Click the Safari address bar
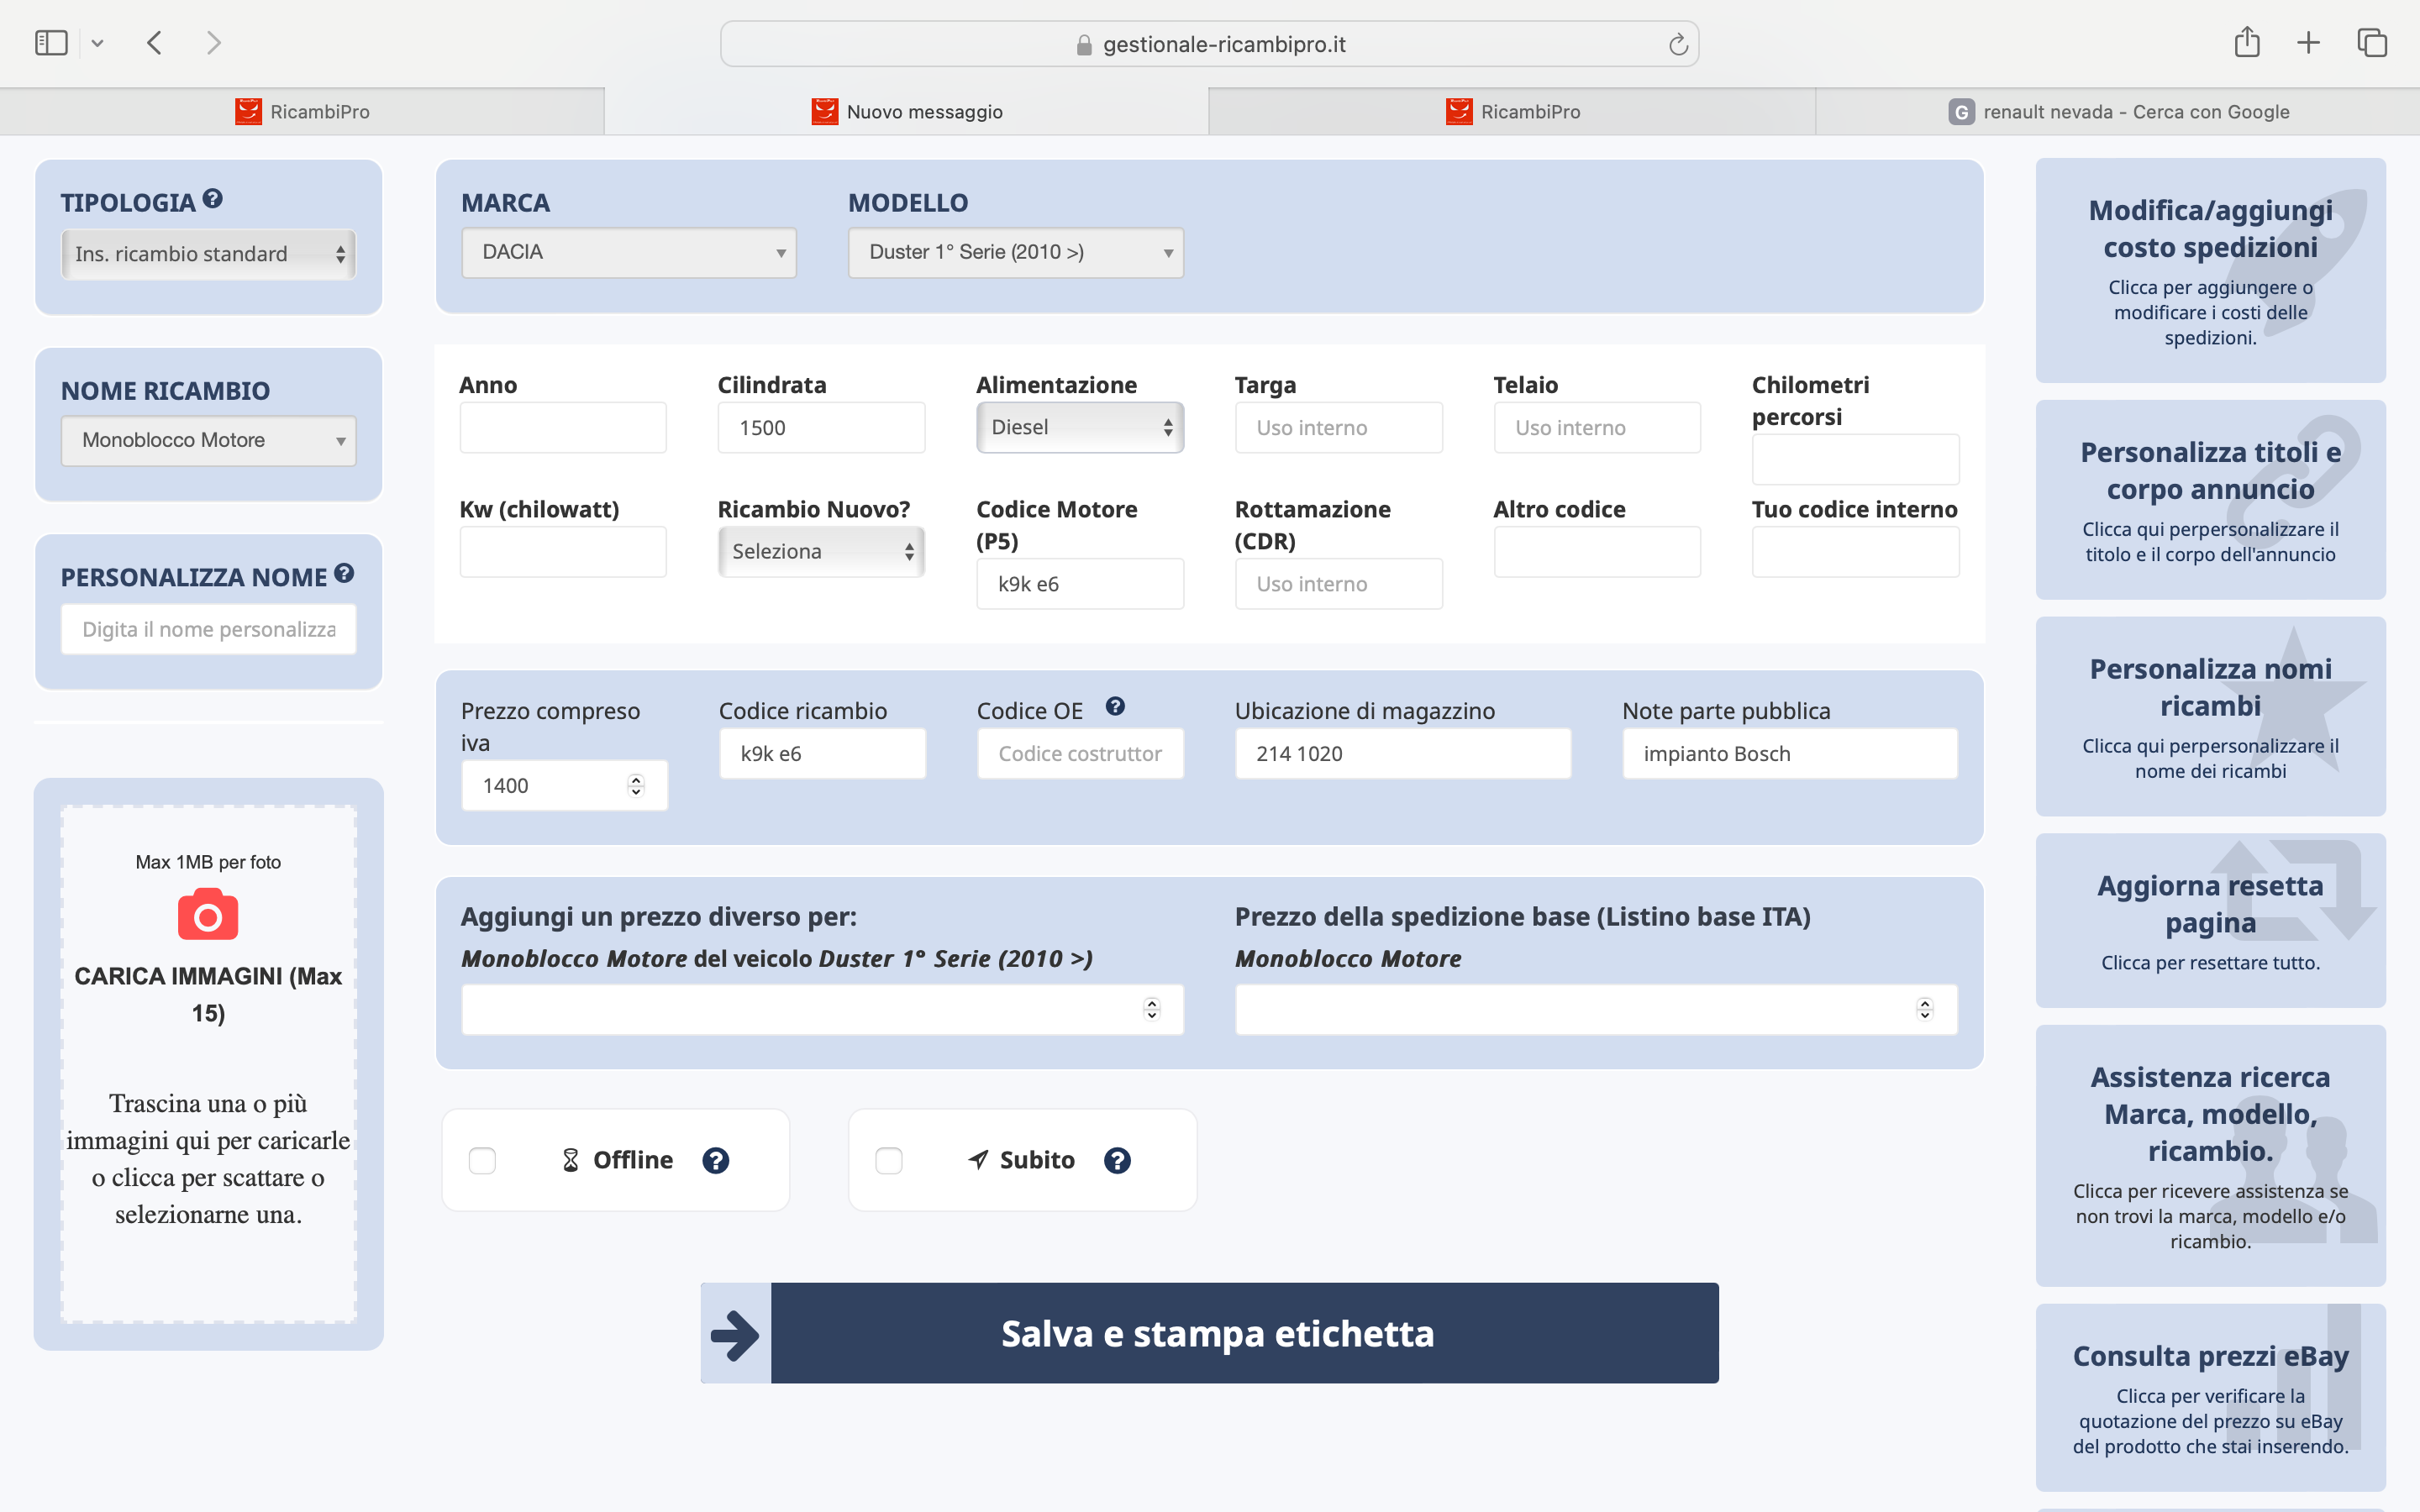 click(x=1209, y=44)
